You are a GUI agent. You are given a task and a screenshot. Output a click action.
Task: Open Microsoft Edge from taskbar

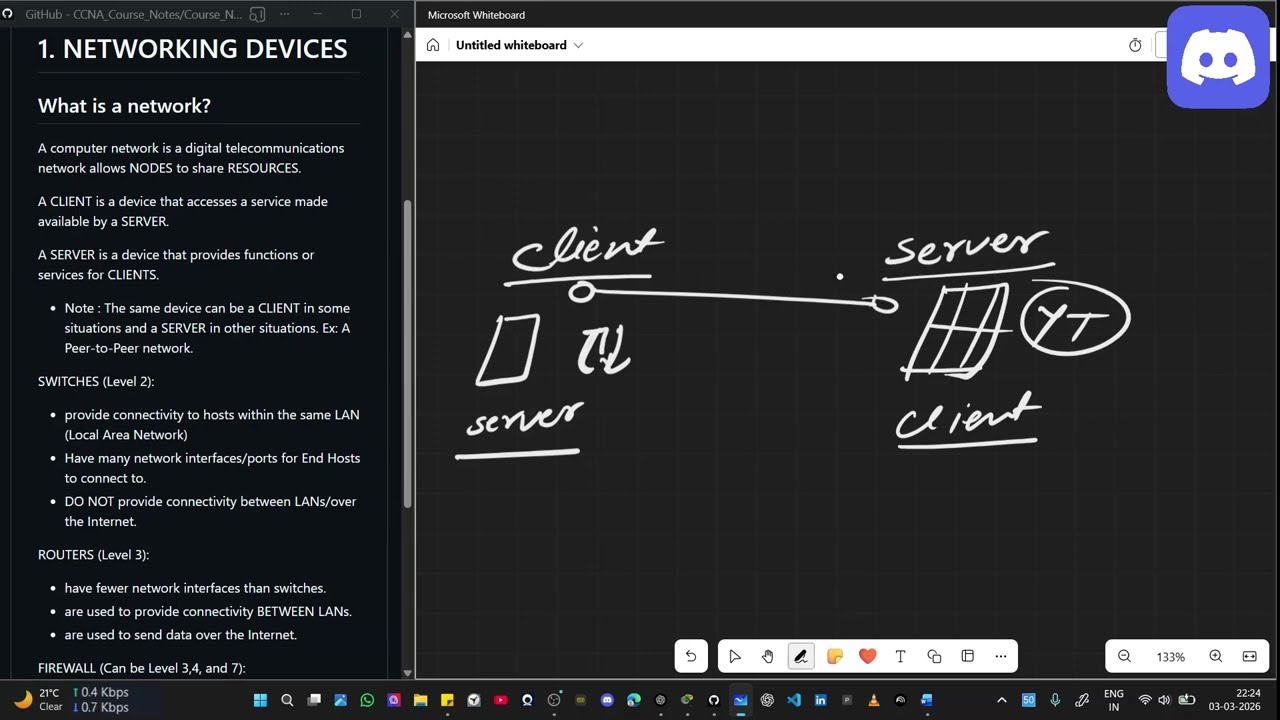point(634,700)
